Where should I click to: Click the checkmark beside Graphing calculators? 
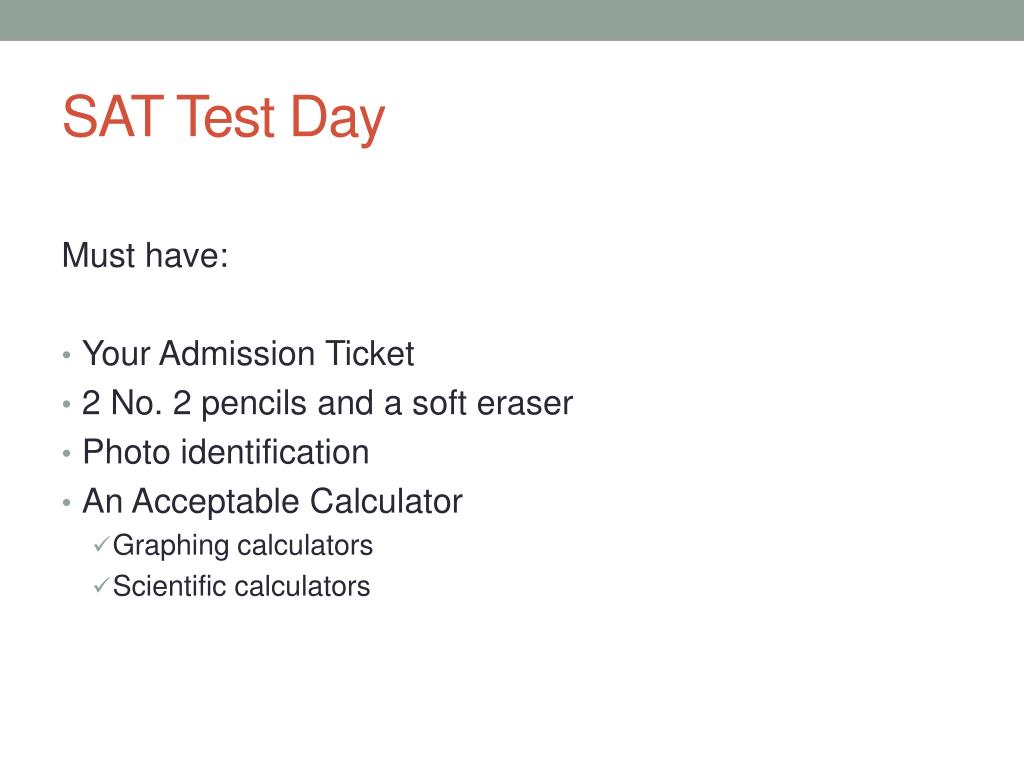tap(101, 544)
